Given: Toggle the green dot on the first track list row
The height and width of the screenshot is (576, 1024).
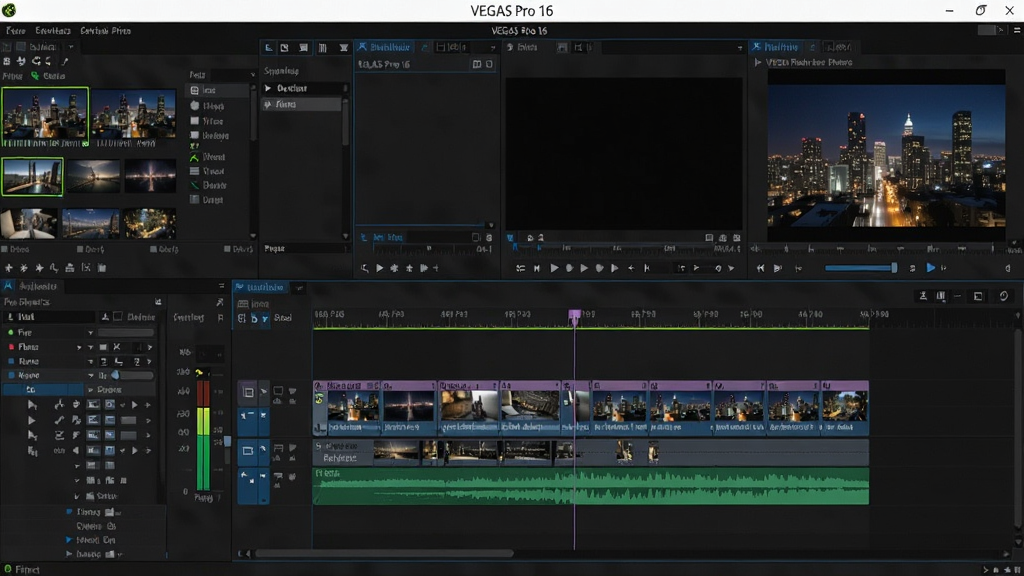Looking at the screenshot, I should point(10,332).
